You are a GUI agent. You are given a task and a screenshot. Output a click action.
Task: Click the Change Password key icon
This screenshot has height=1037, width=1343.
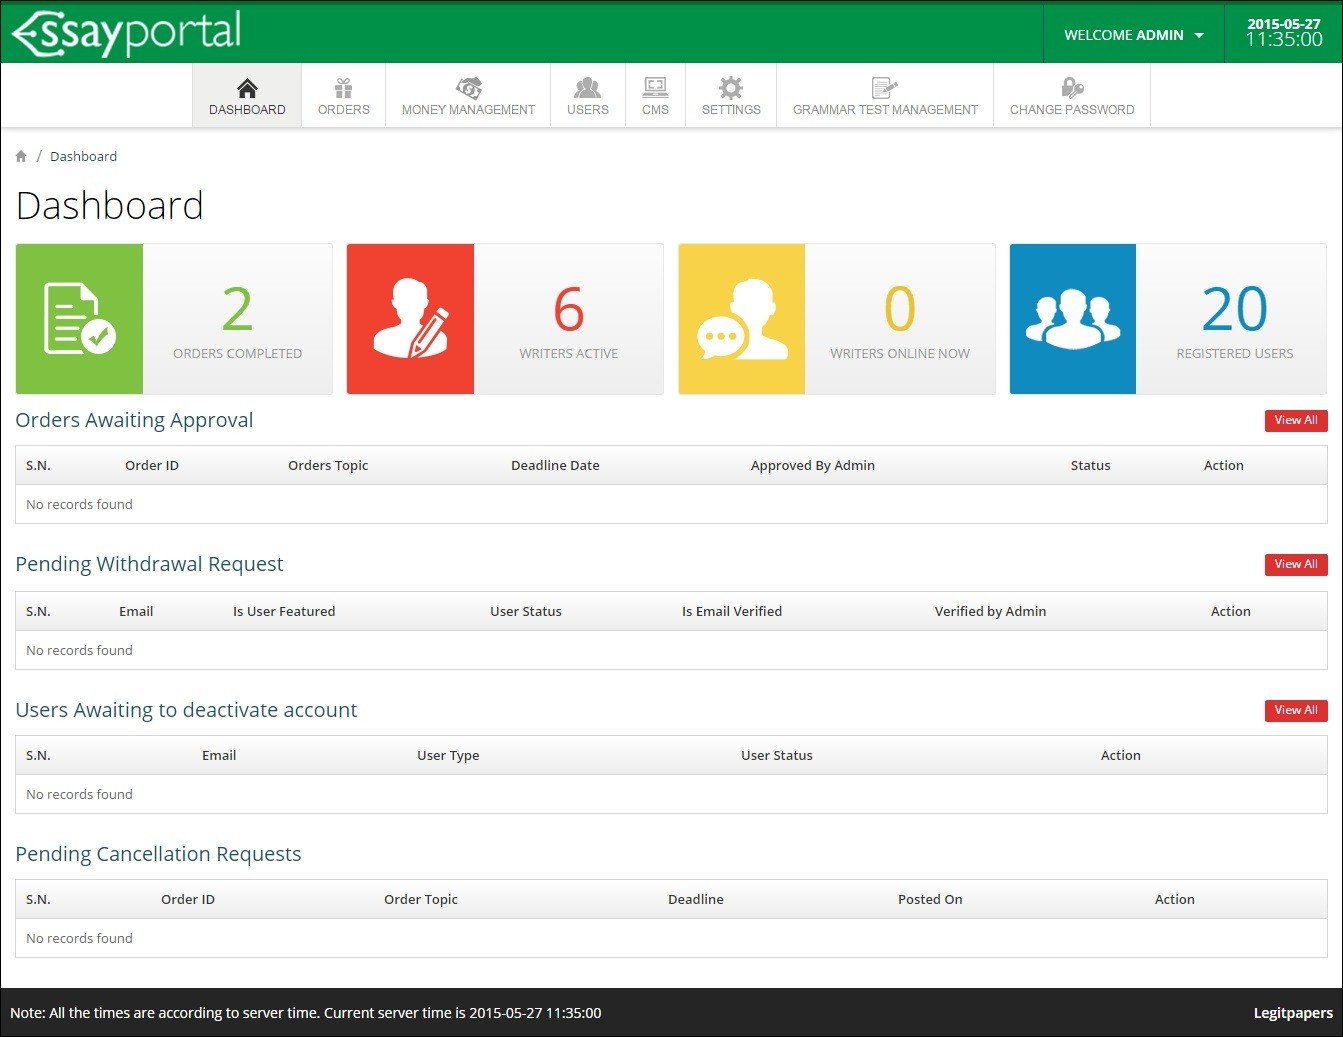point(1072,88)
